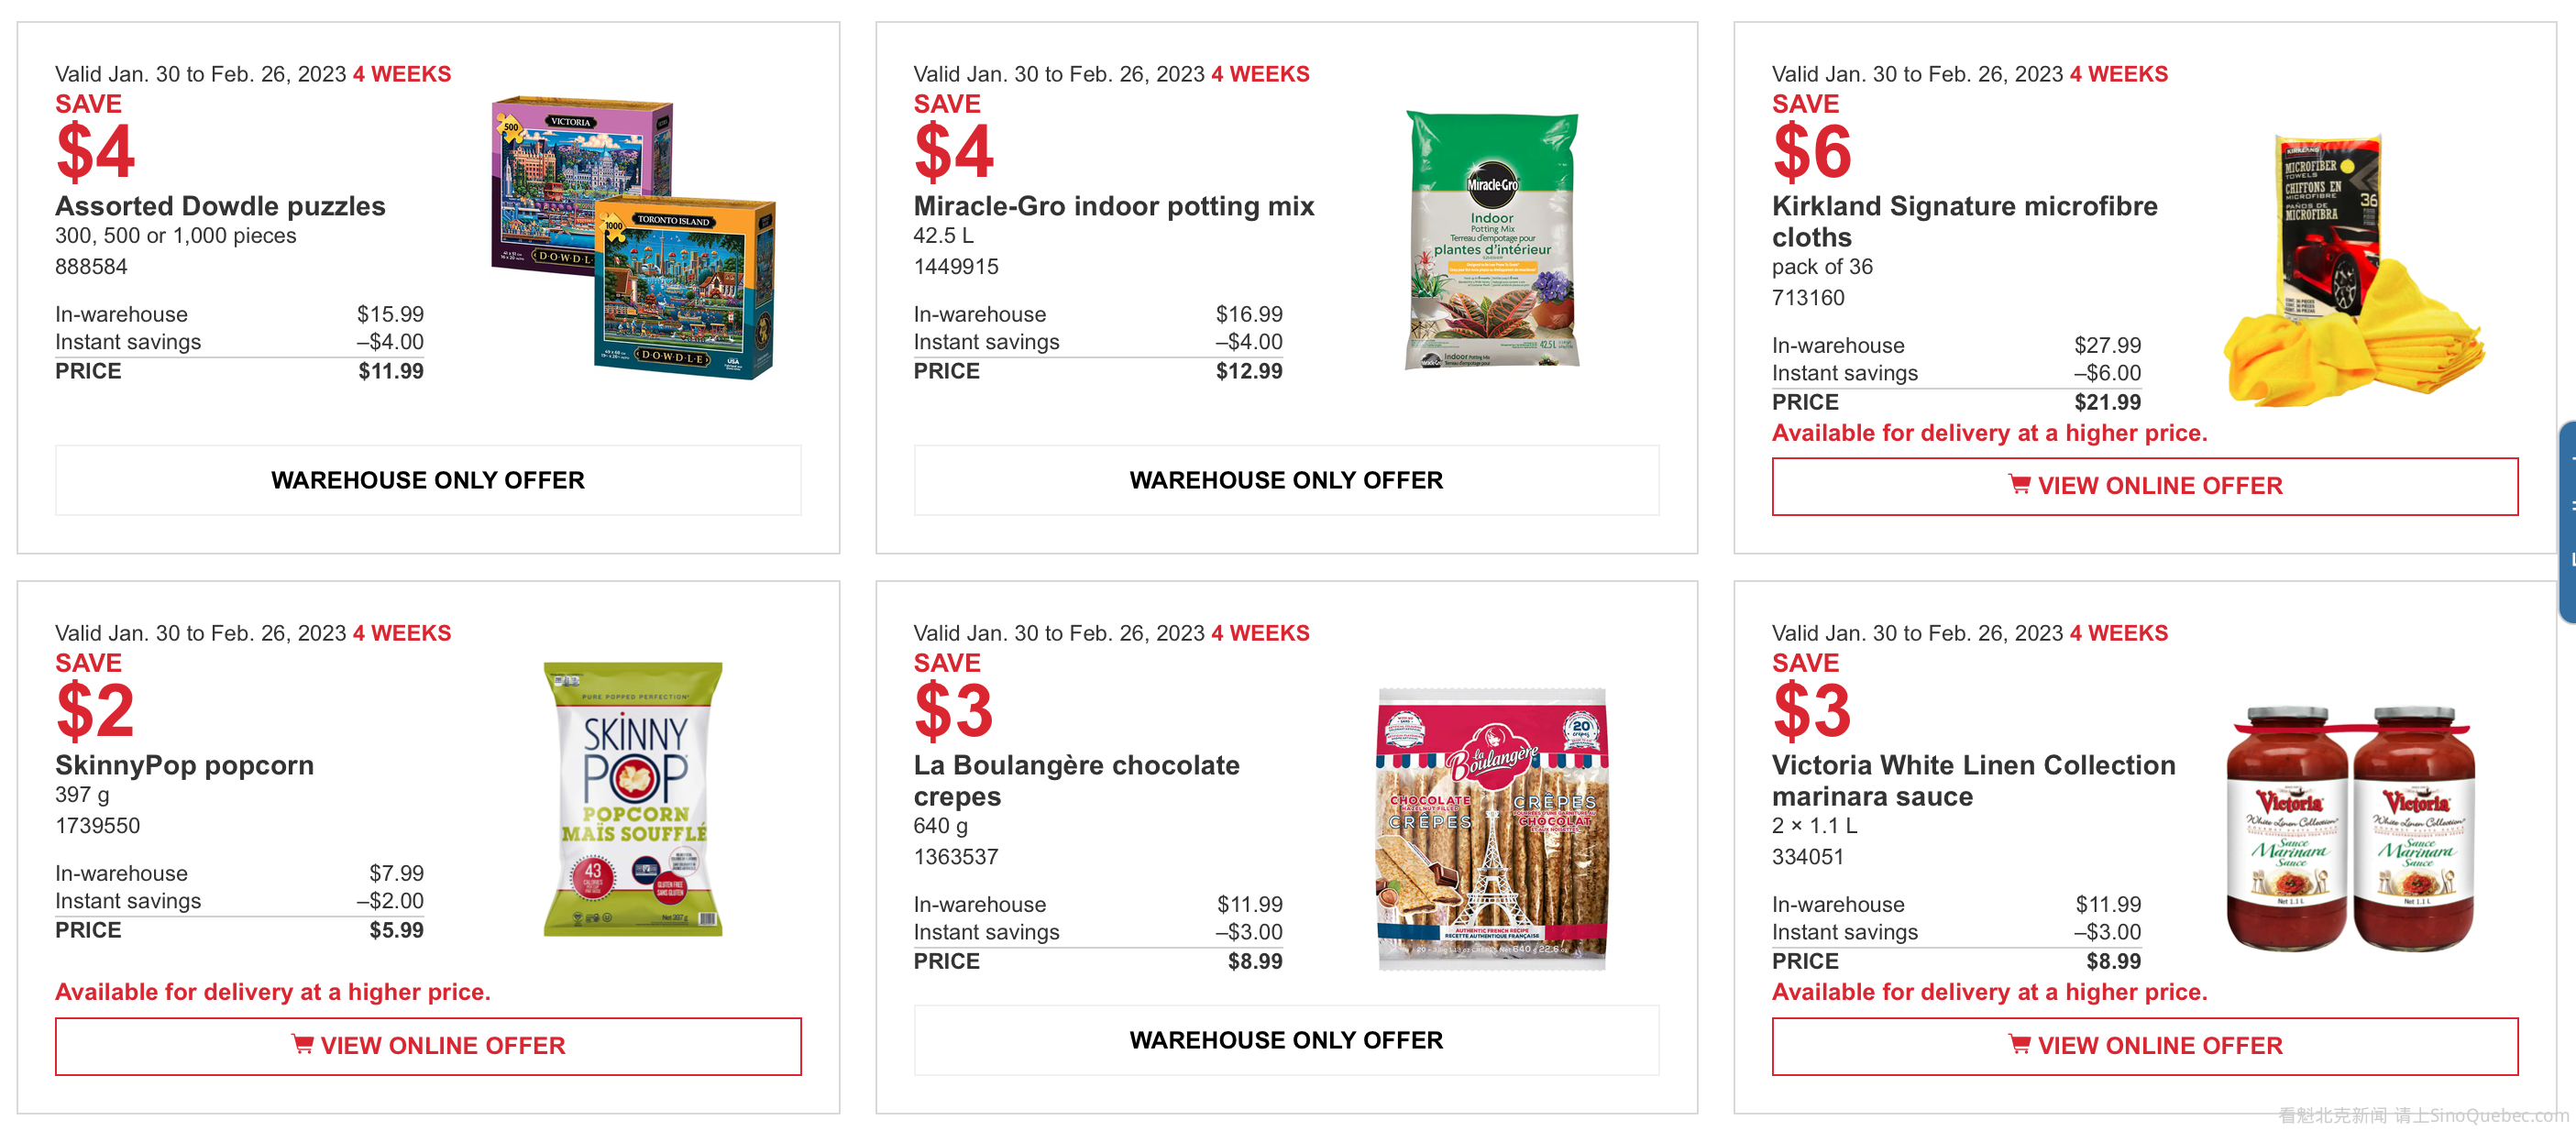
Task: Select the Kirkland Signature microfibre cloths heading
Action: (1964, 221)
